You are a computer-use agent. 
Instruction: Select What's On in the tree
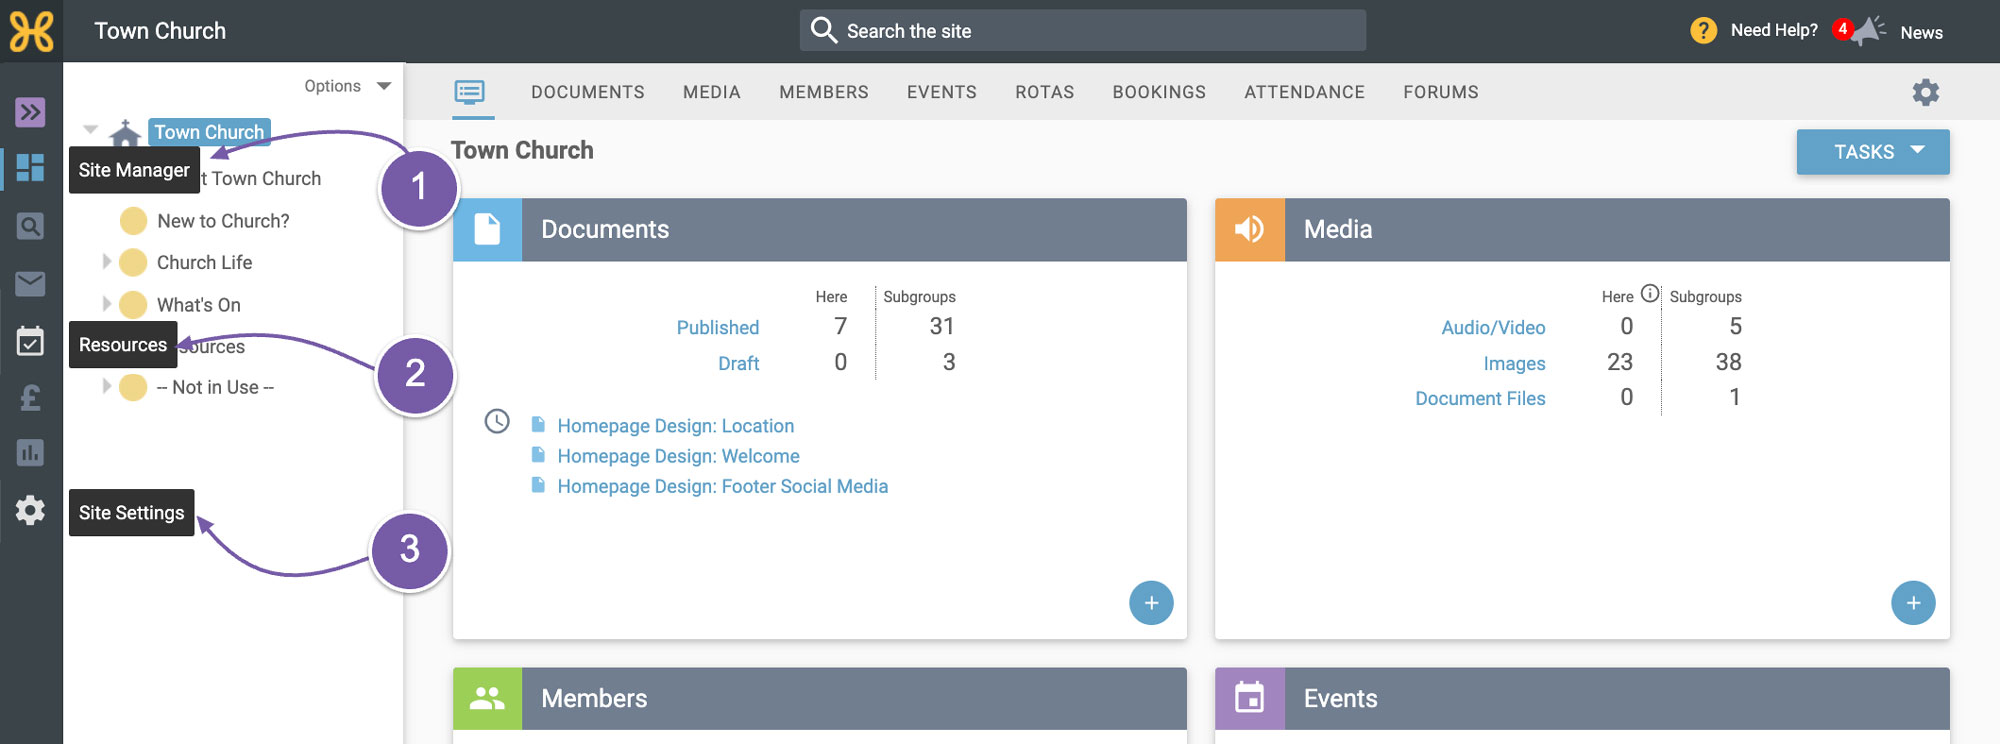(x=199, y=304)
